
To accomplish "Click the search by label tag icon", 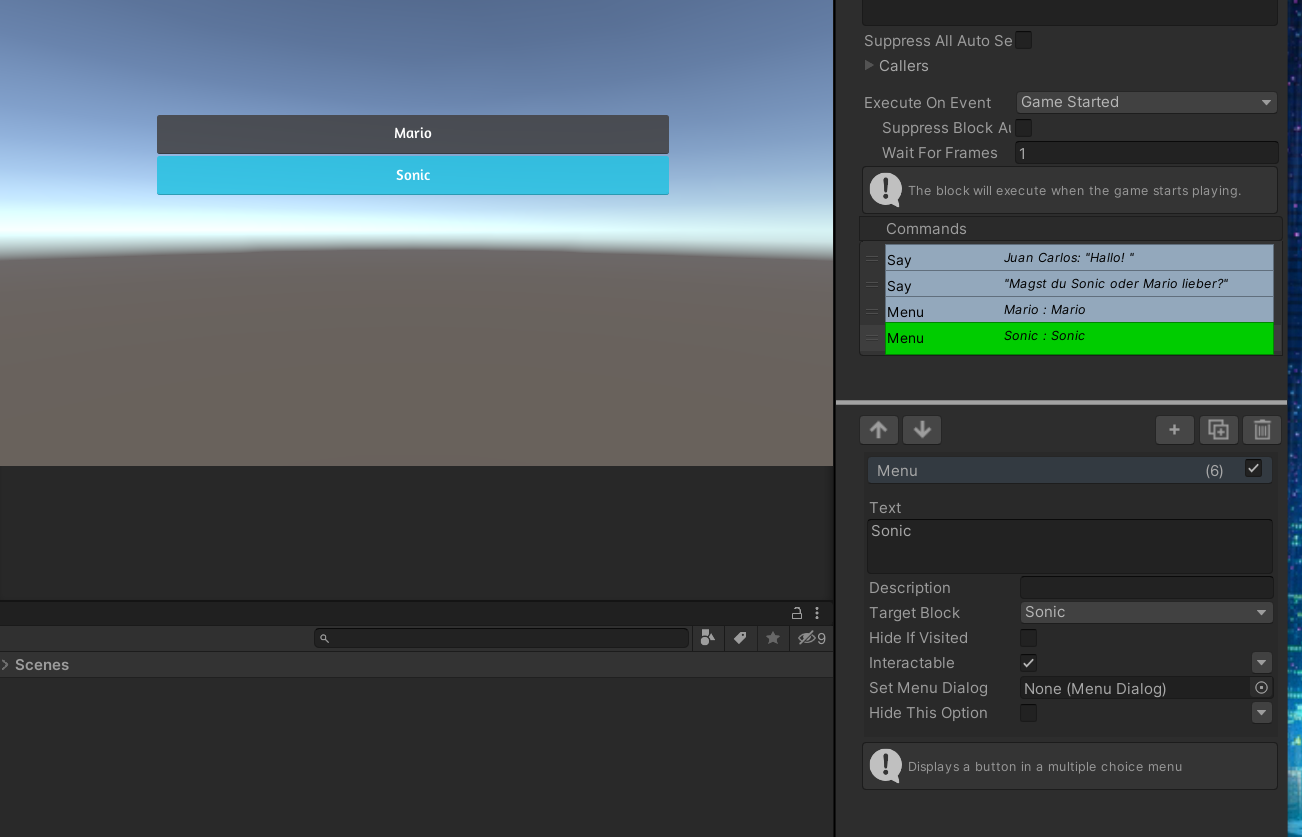I will point(740,638).
